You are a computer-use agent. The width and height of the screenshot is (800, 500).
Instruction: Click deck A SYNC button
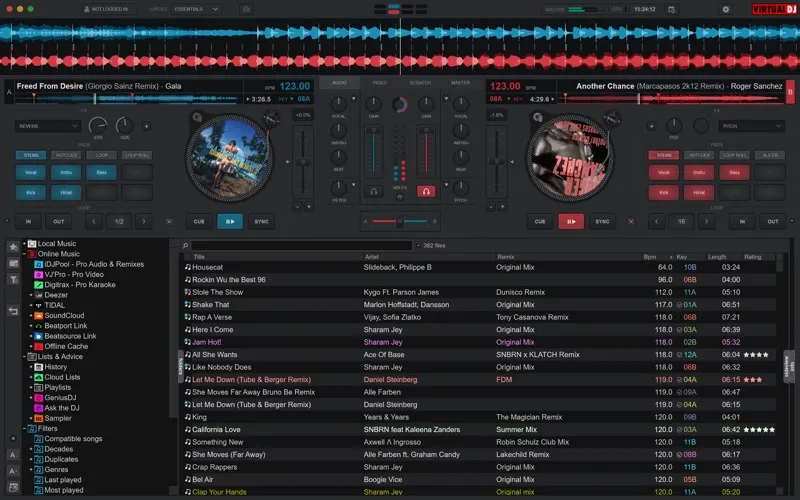point(261,221)
